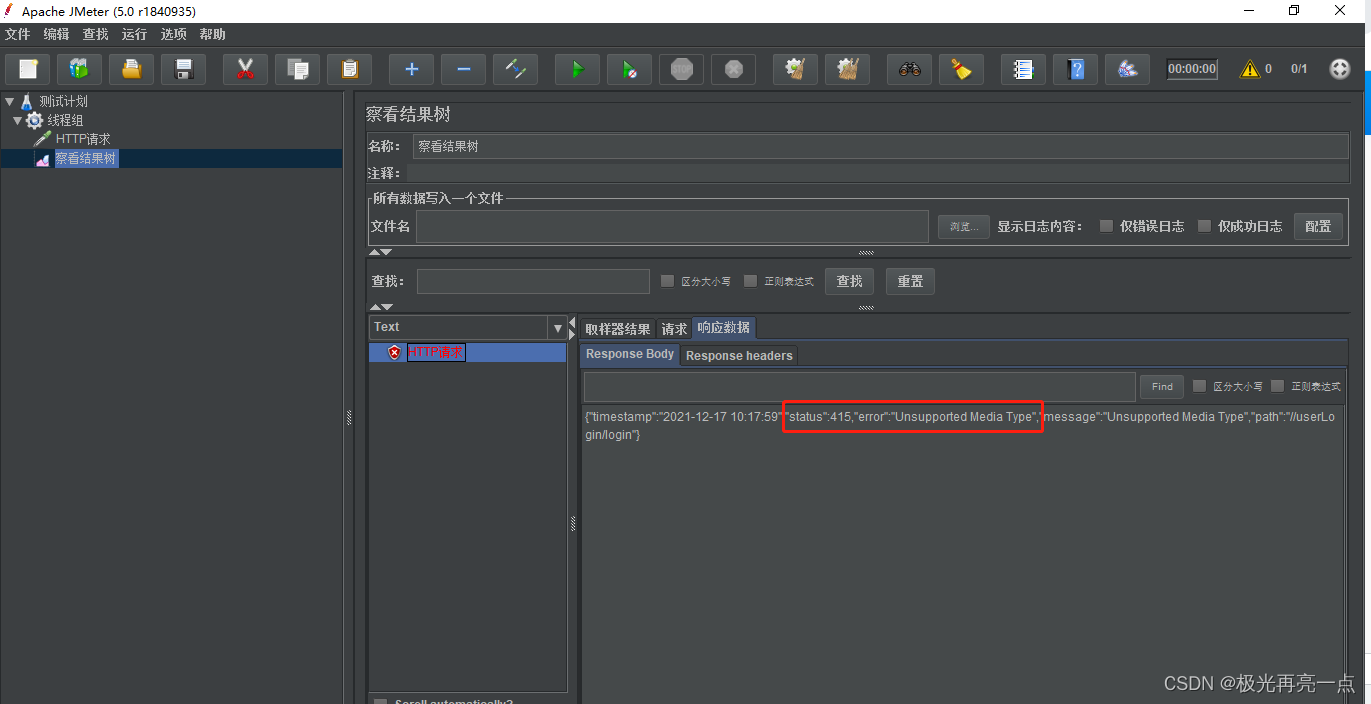Viewport: 1371px width, 704px height.
Task: Open the 运行 menu
Action: [135, 34]
